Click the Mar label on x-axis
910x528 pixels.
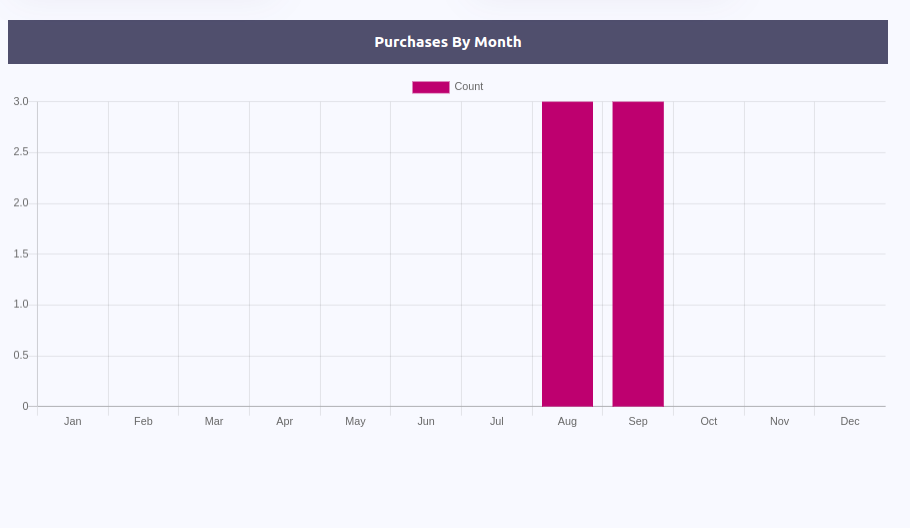[x=214, y=421]
